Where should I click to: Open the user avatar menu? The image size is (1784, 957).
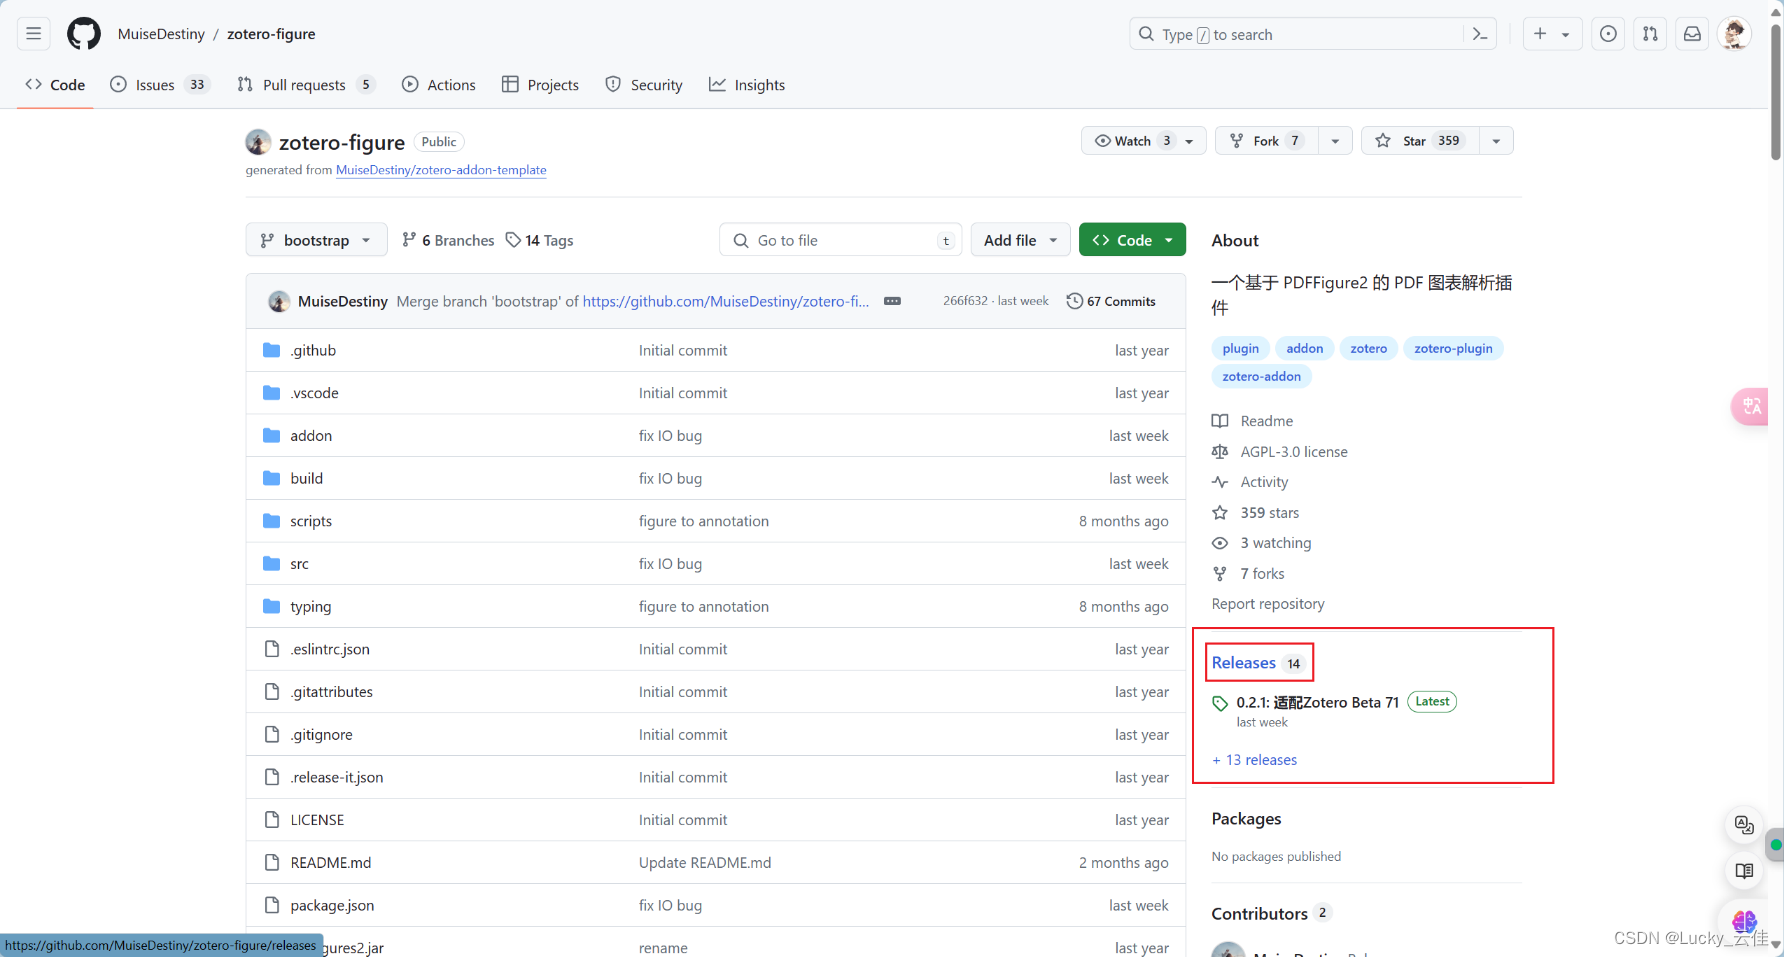point(1735,34)
